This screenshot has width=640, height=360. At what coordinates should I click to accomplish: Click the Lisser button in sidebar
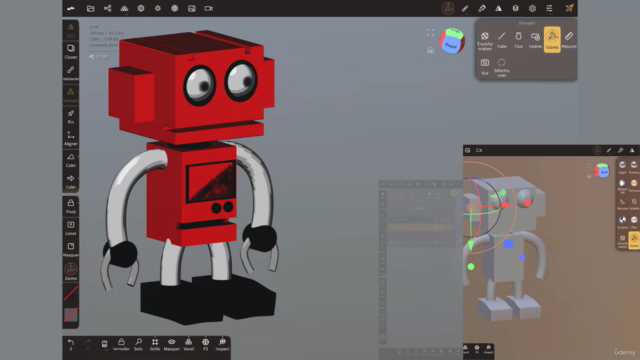[x=71, y=228]
